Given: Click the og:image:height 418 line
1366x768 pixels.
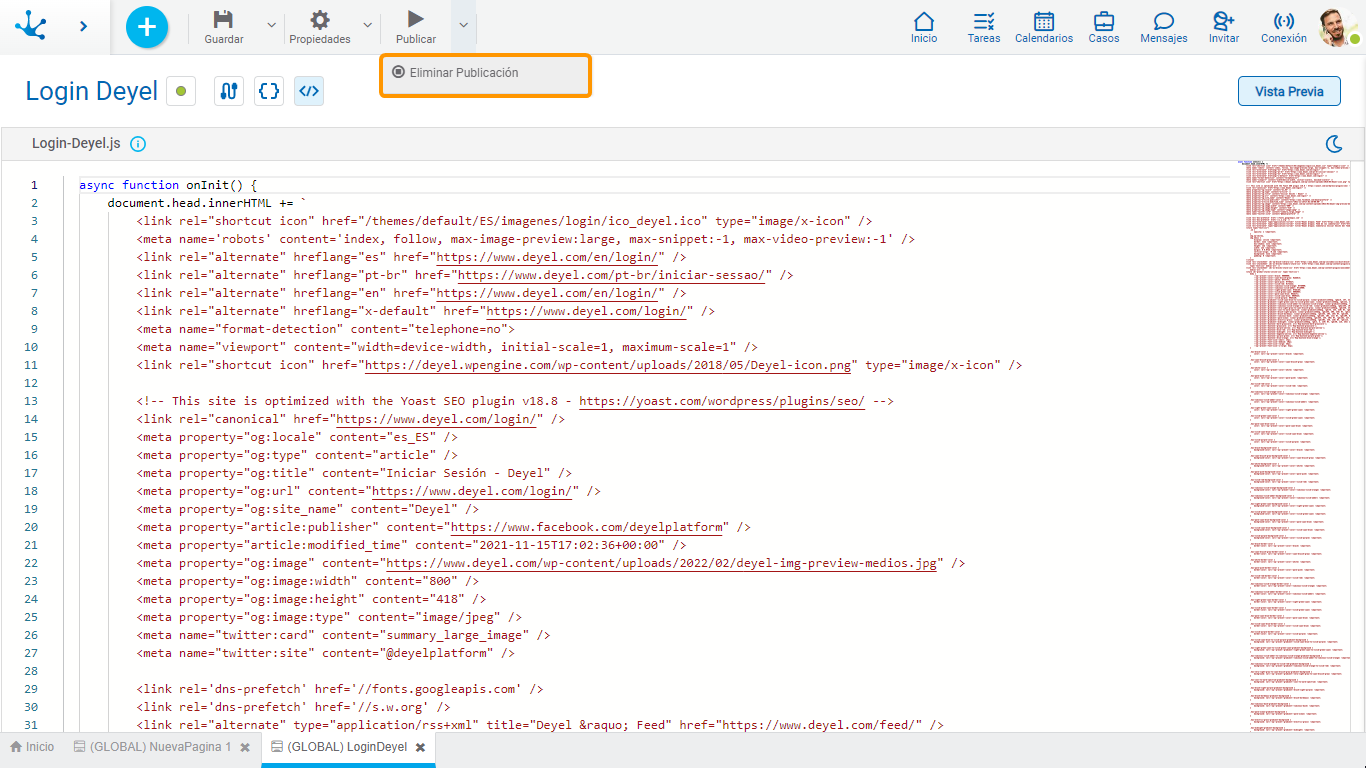Looking at the screenshot, I should click(x=312, y=599).
